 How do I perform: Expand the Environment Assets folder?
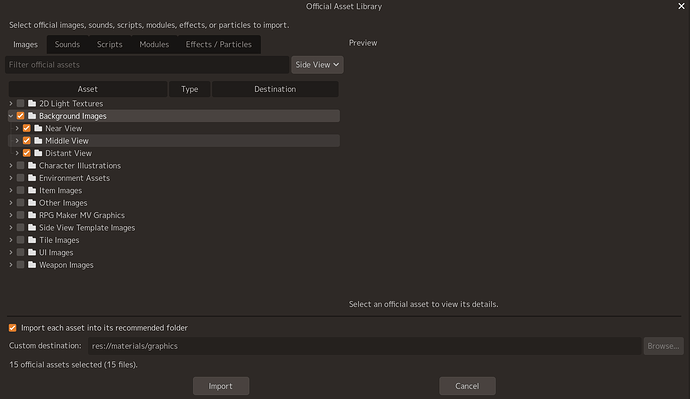point(11,178)
